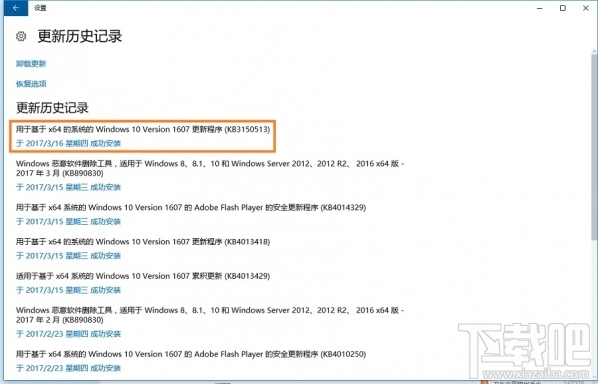Select the KB3150513 update title text
This screenshot has height=384, width=598.
pyautogui.click(x=143, y=129)
